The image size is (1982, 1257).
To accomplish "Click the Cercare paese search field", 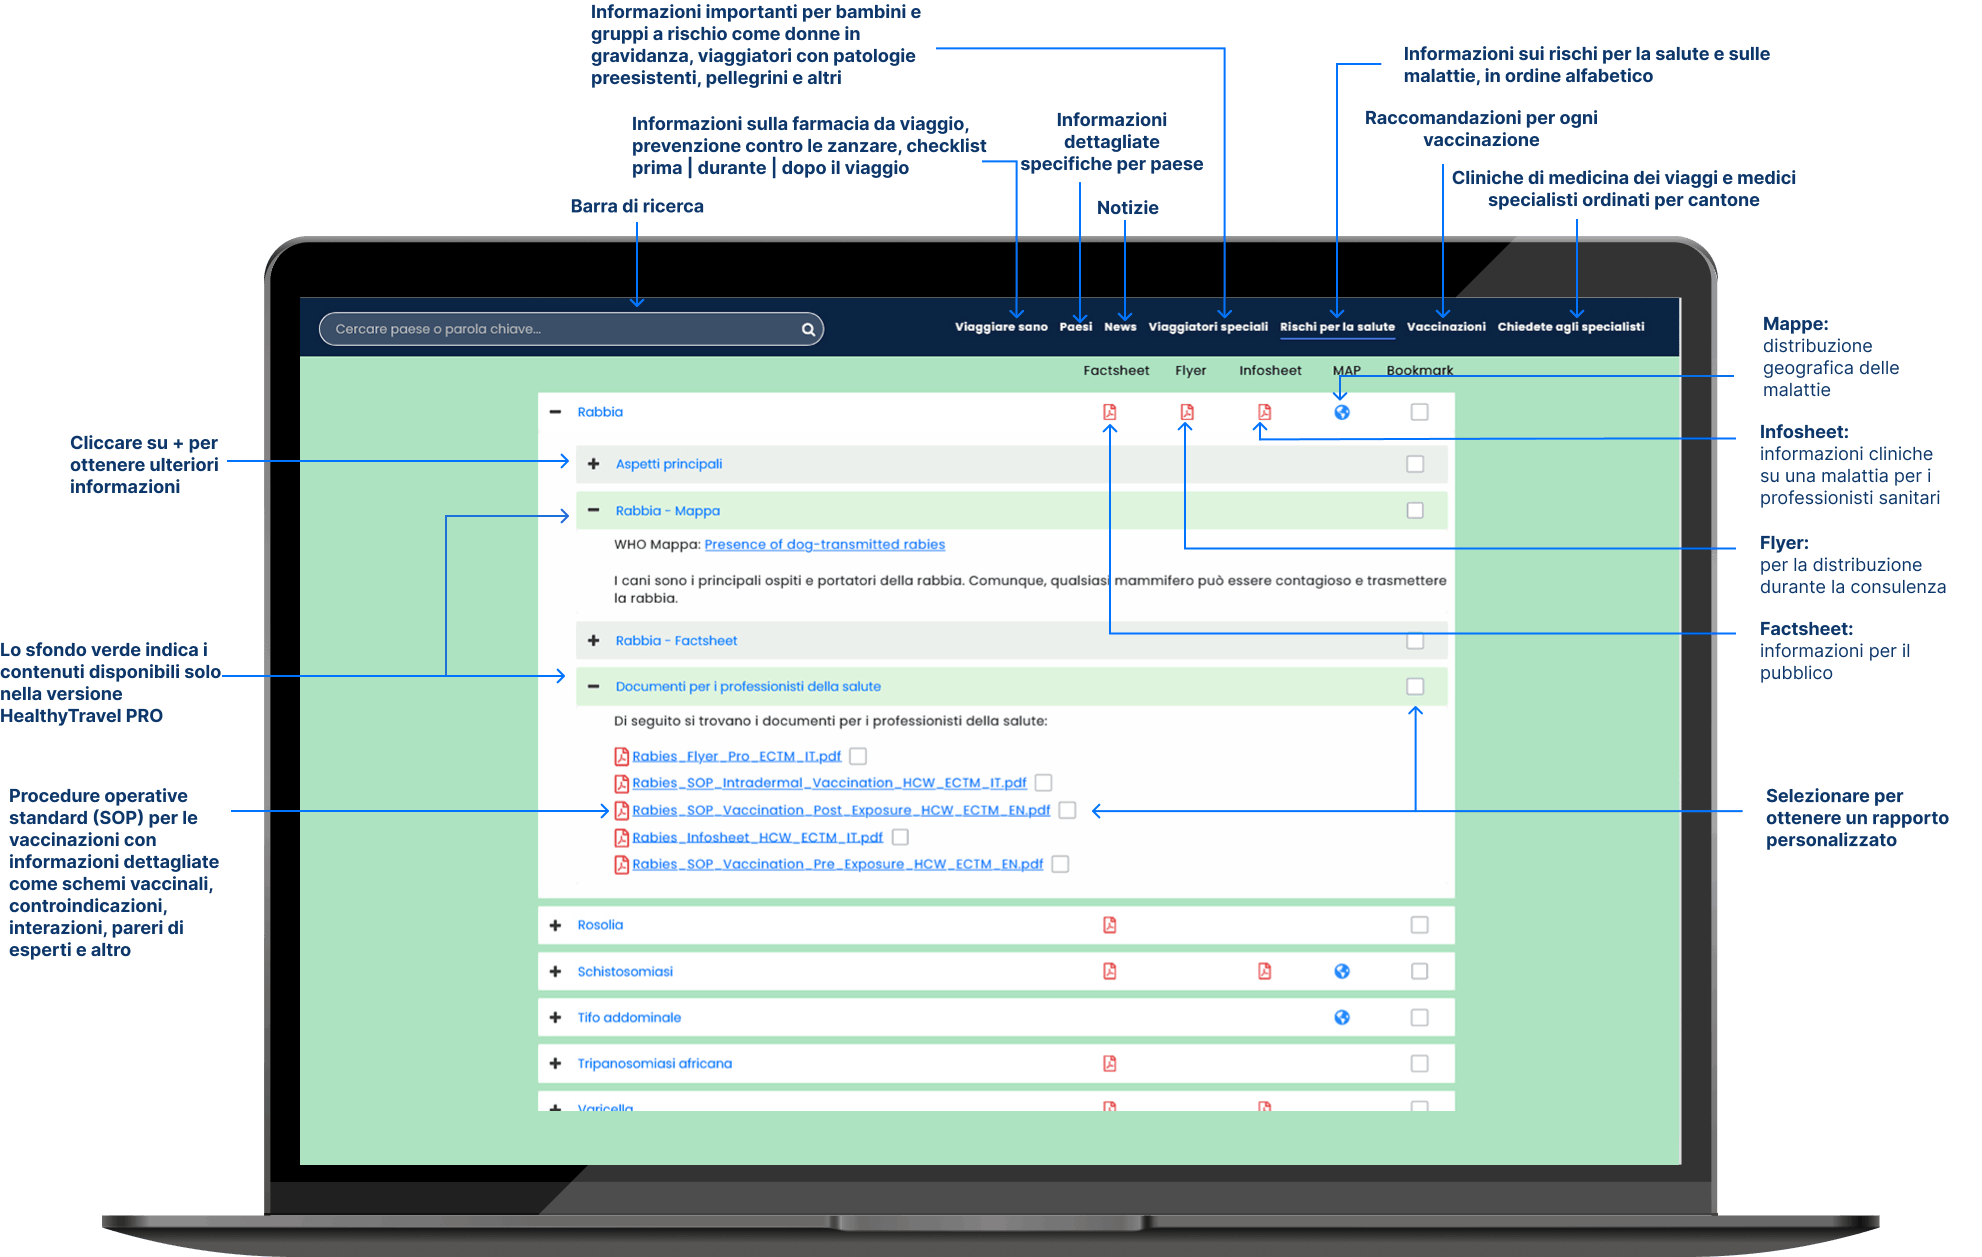I will tap(571, 329).
